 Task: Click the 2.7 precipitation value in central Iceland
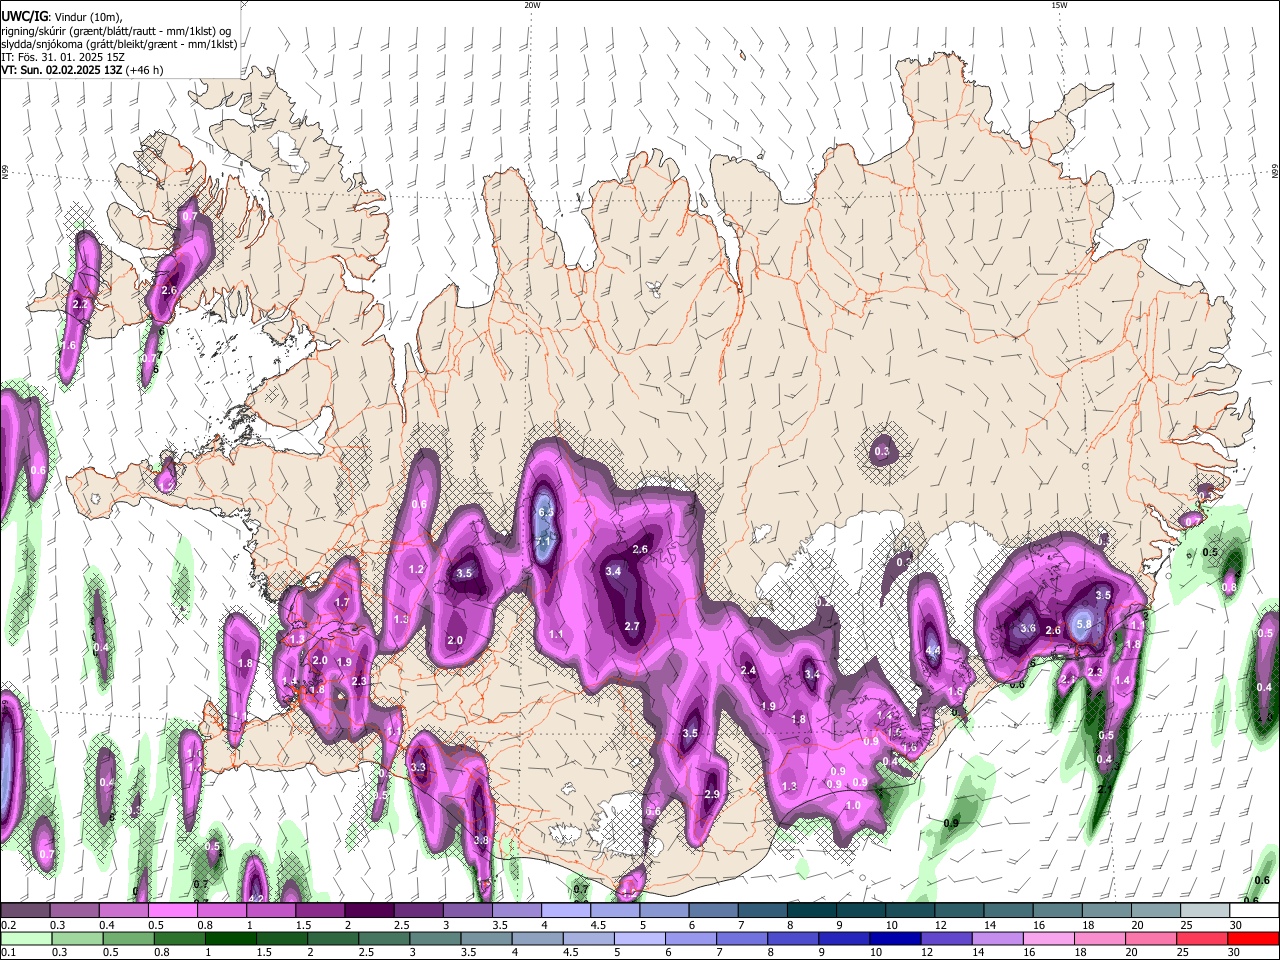click(x=631, y=626)
